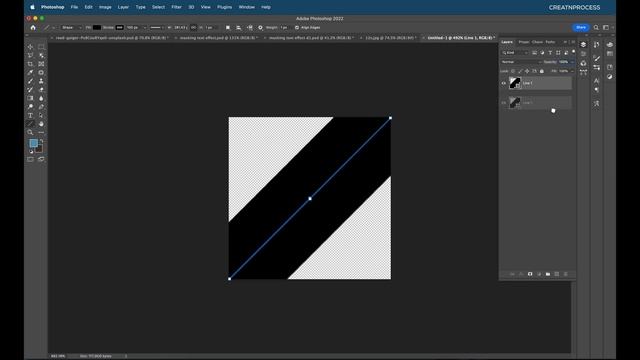Viewport: 640px width, 360px height.
Task: Open the Apple menu
Action: pos(32,7)
